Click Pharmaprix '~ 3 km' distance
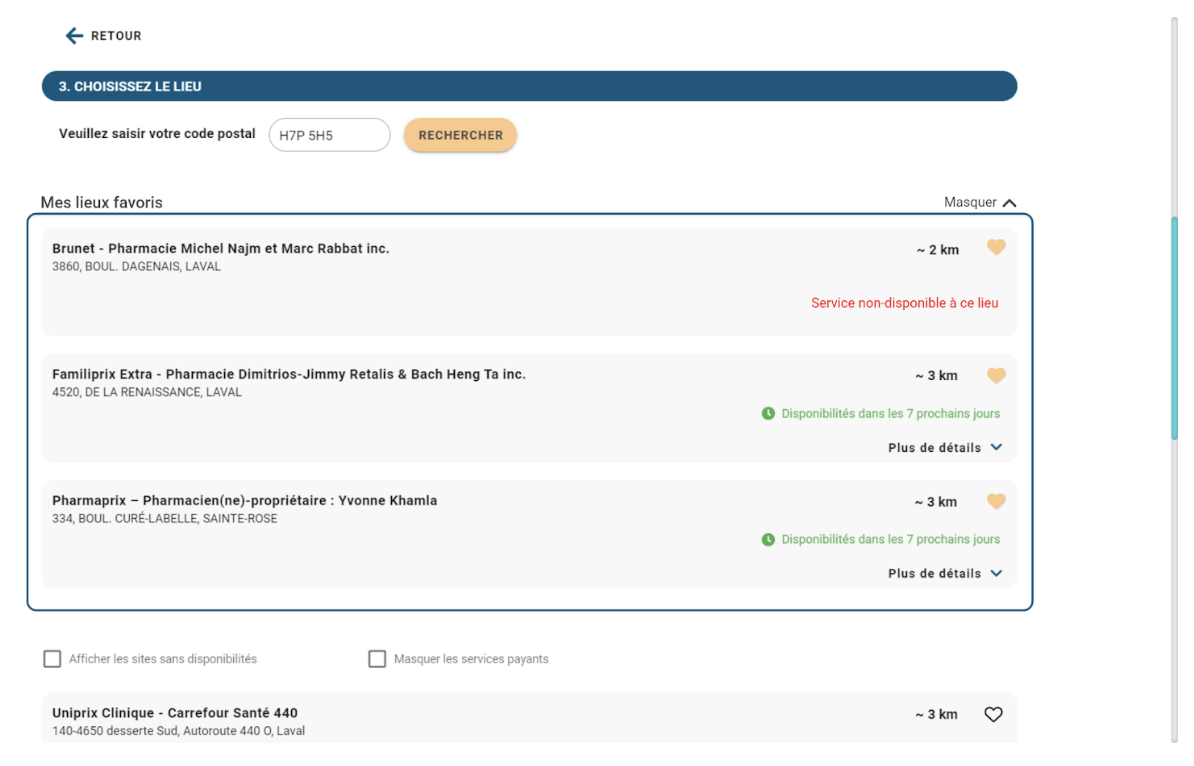The height and width of the screenshot is (766, 1194). [936, 502]
